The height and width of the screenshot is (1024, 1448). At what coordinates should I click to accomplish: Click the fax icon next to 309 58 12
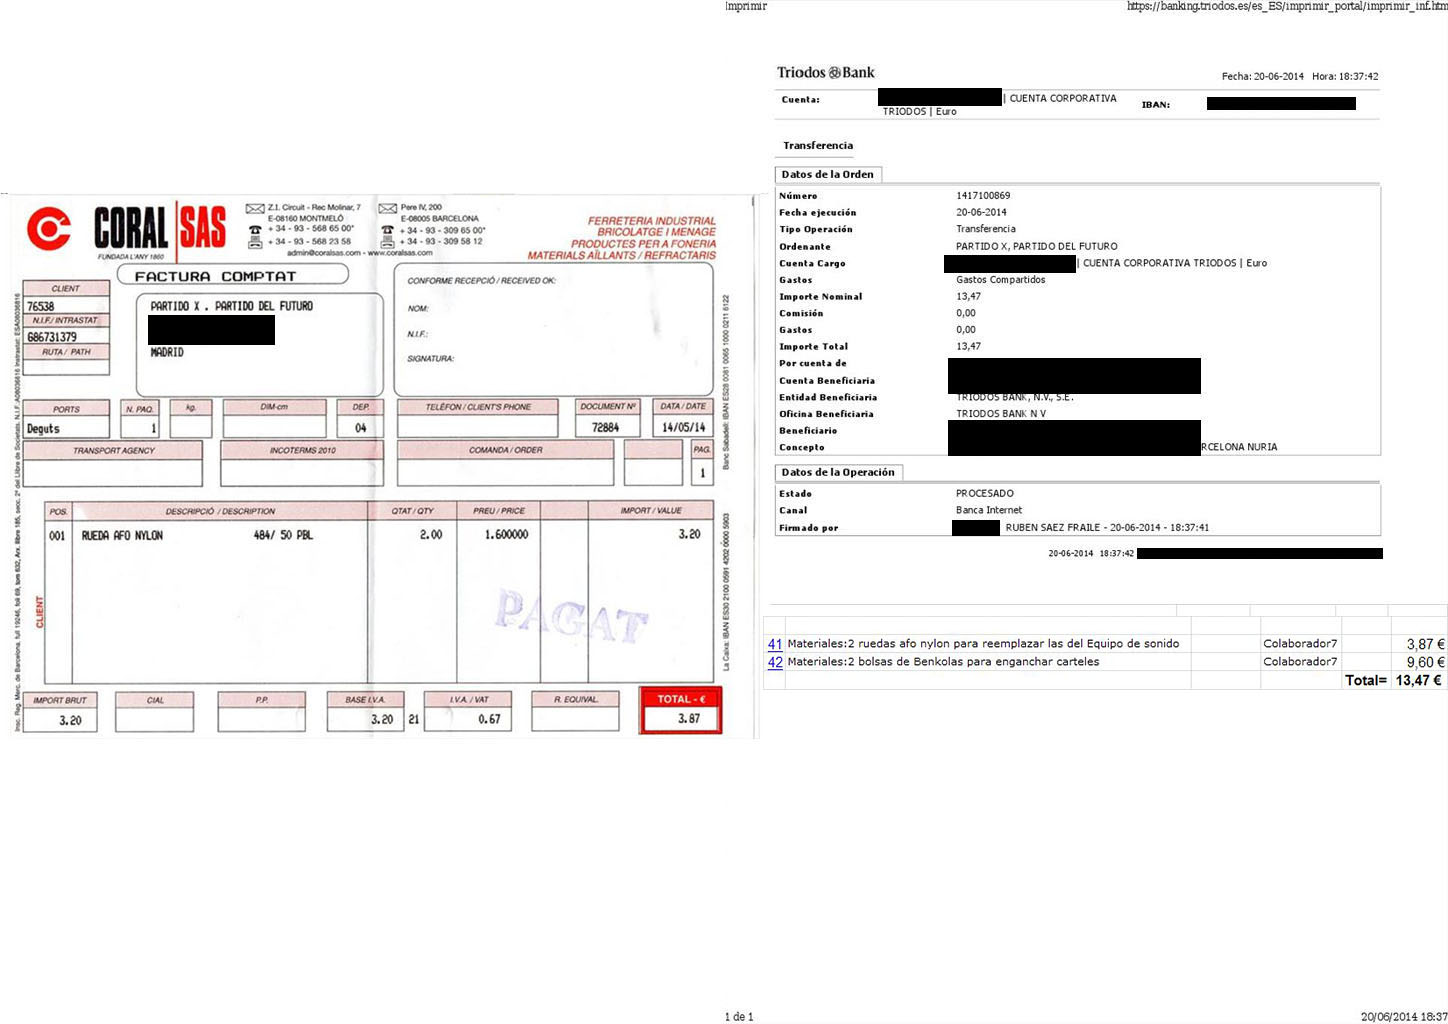point(388,242)
